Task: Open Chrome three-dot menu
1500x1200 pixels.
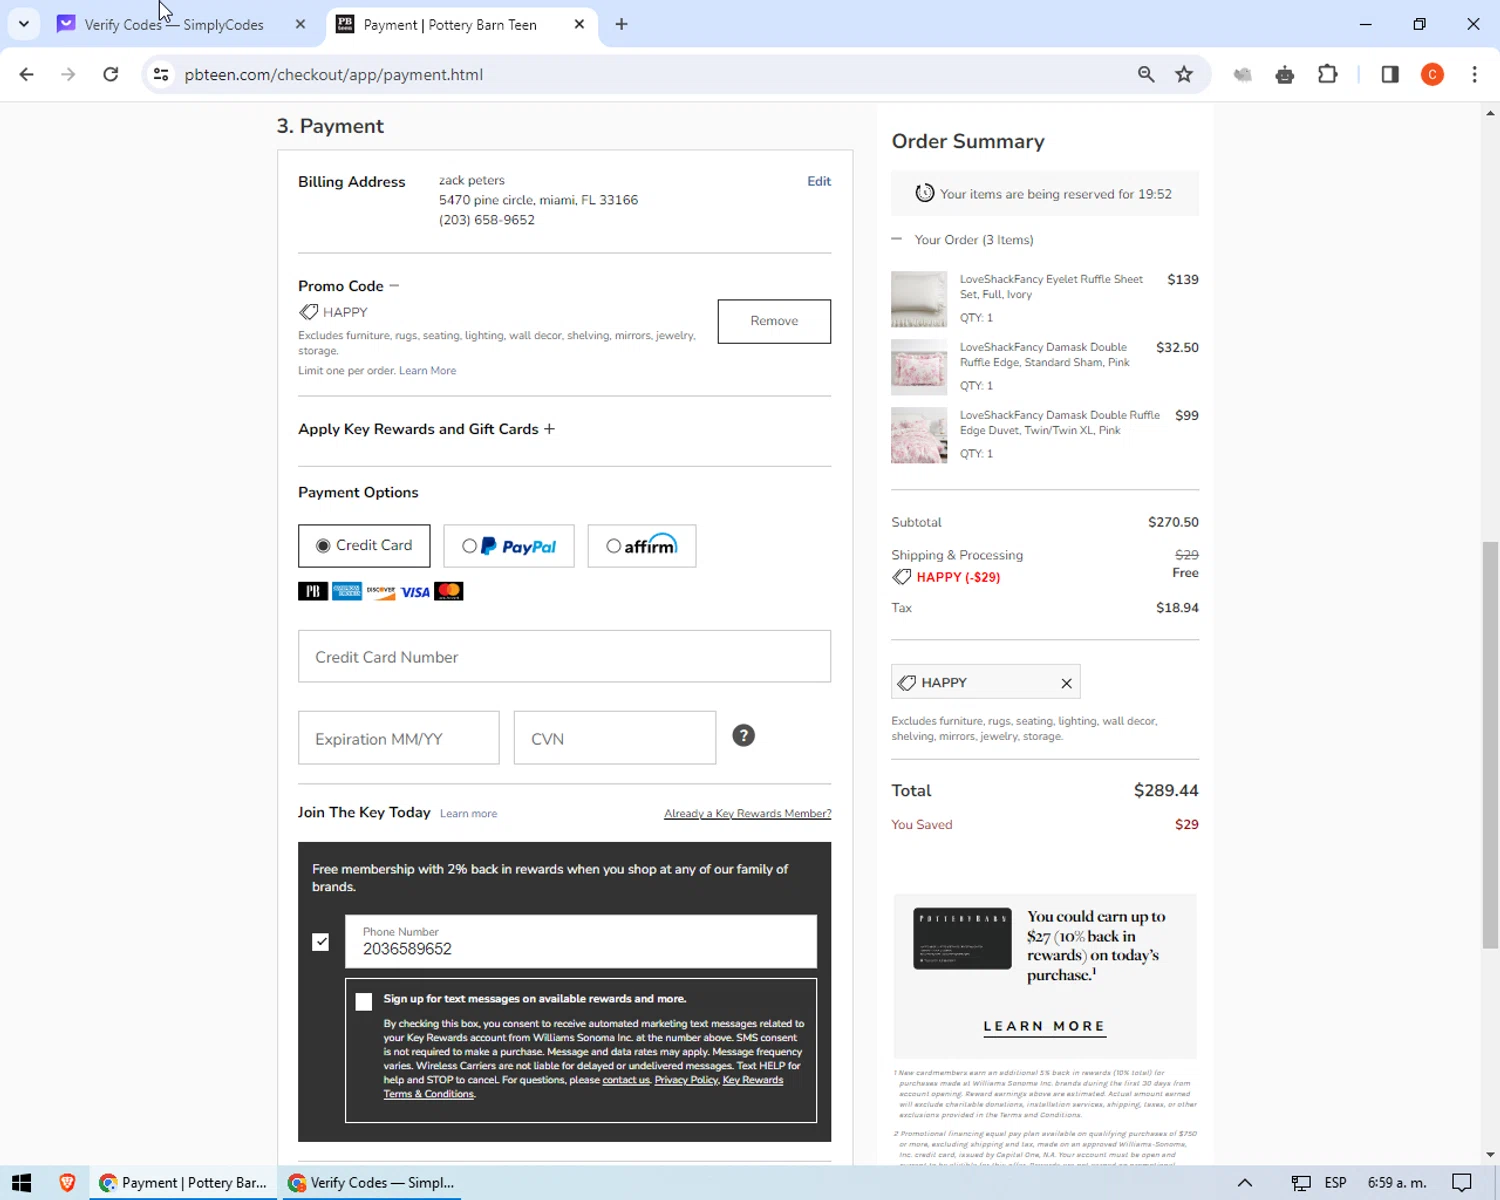Action: pyautogui.click(x=1474, y=74)
